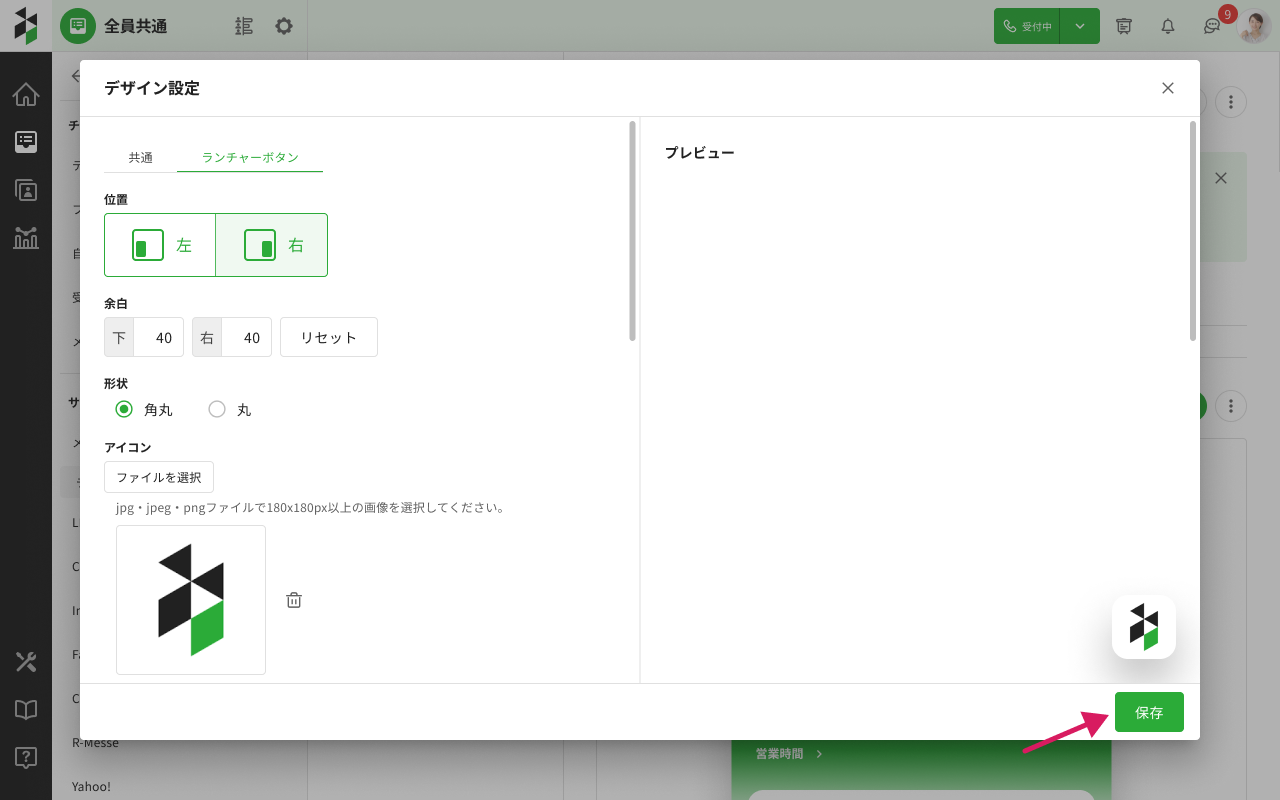Set launcher position to 右

272,245
